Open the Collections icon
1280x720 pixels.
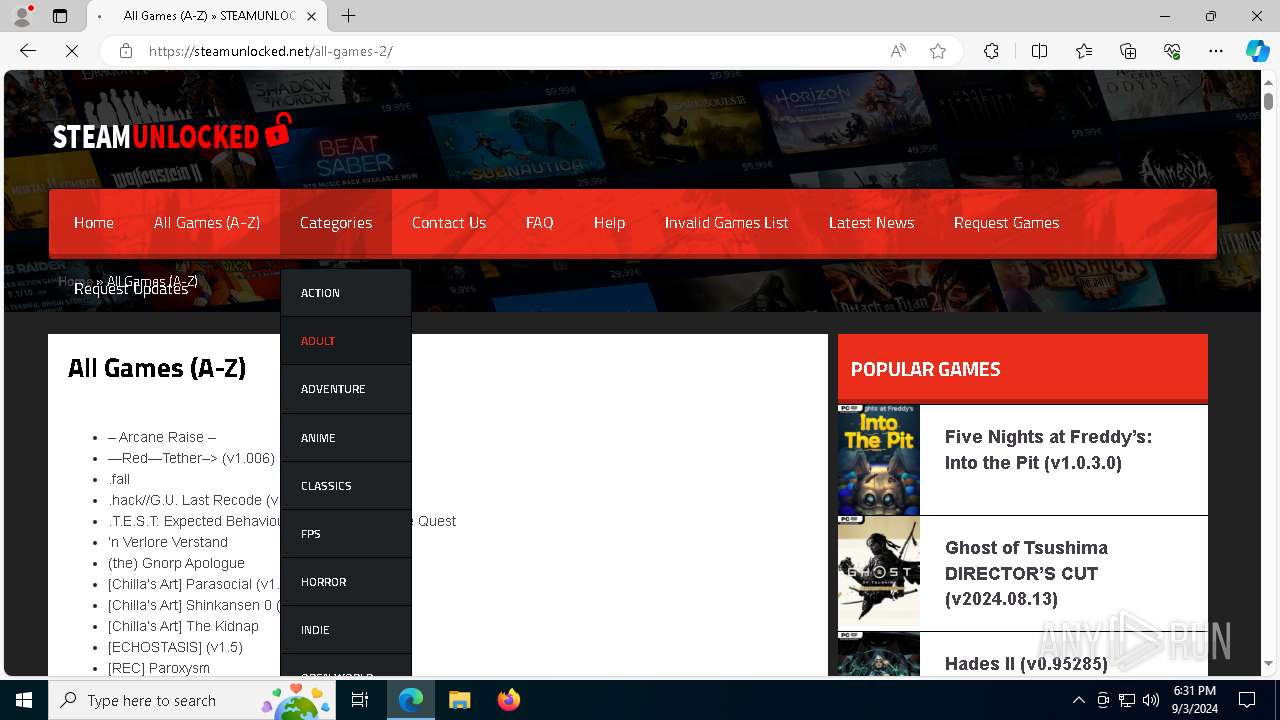(x=1128, y=51)
